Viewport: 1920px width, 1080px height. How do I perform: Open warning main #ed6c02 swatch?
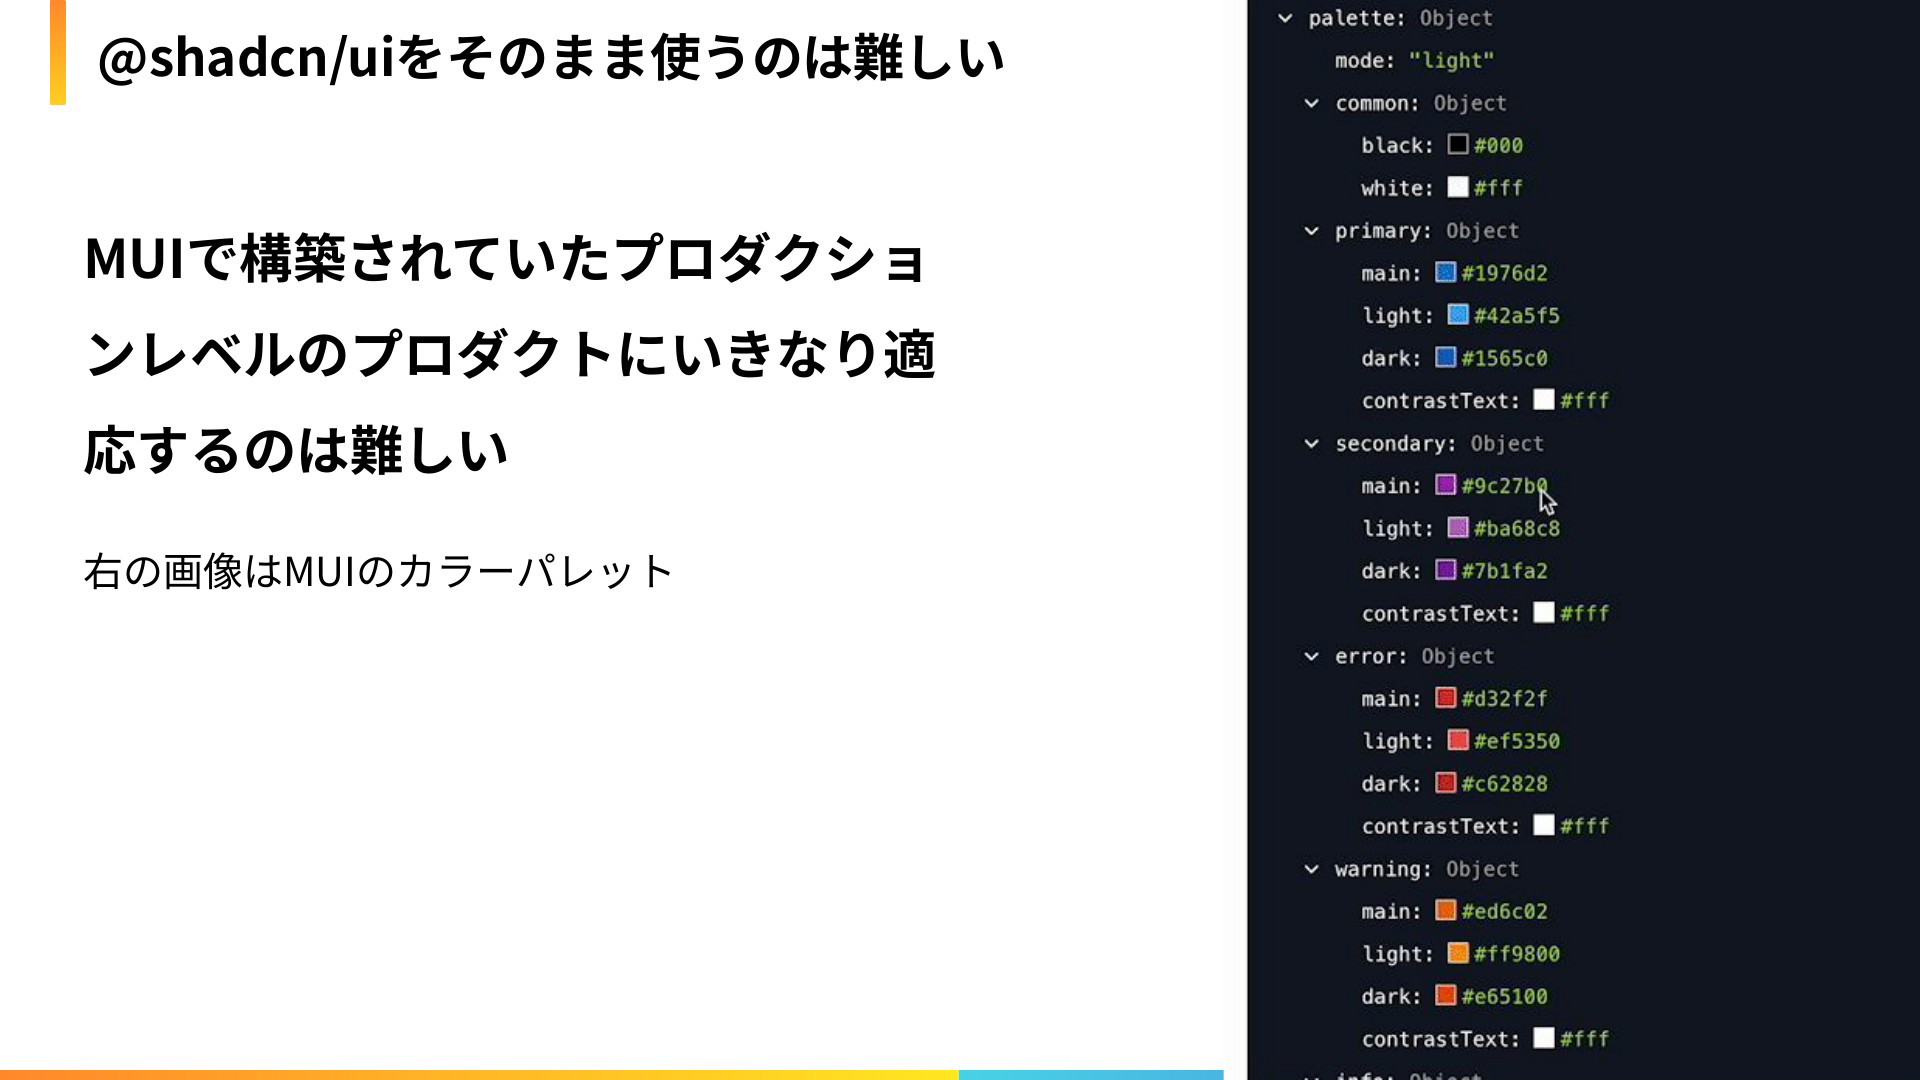1446,910
